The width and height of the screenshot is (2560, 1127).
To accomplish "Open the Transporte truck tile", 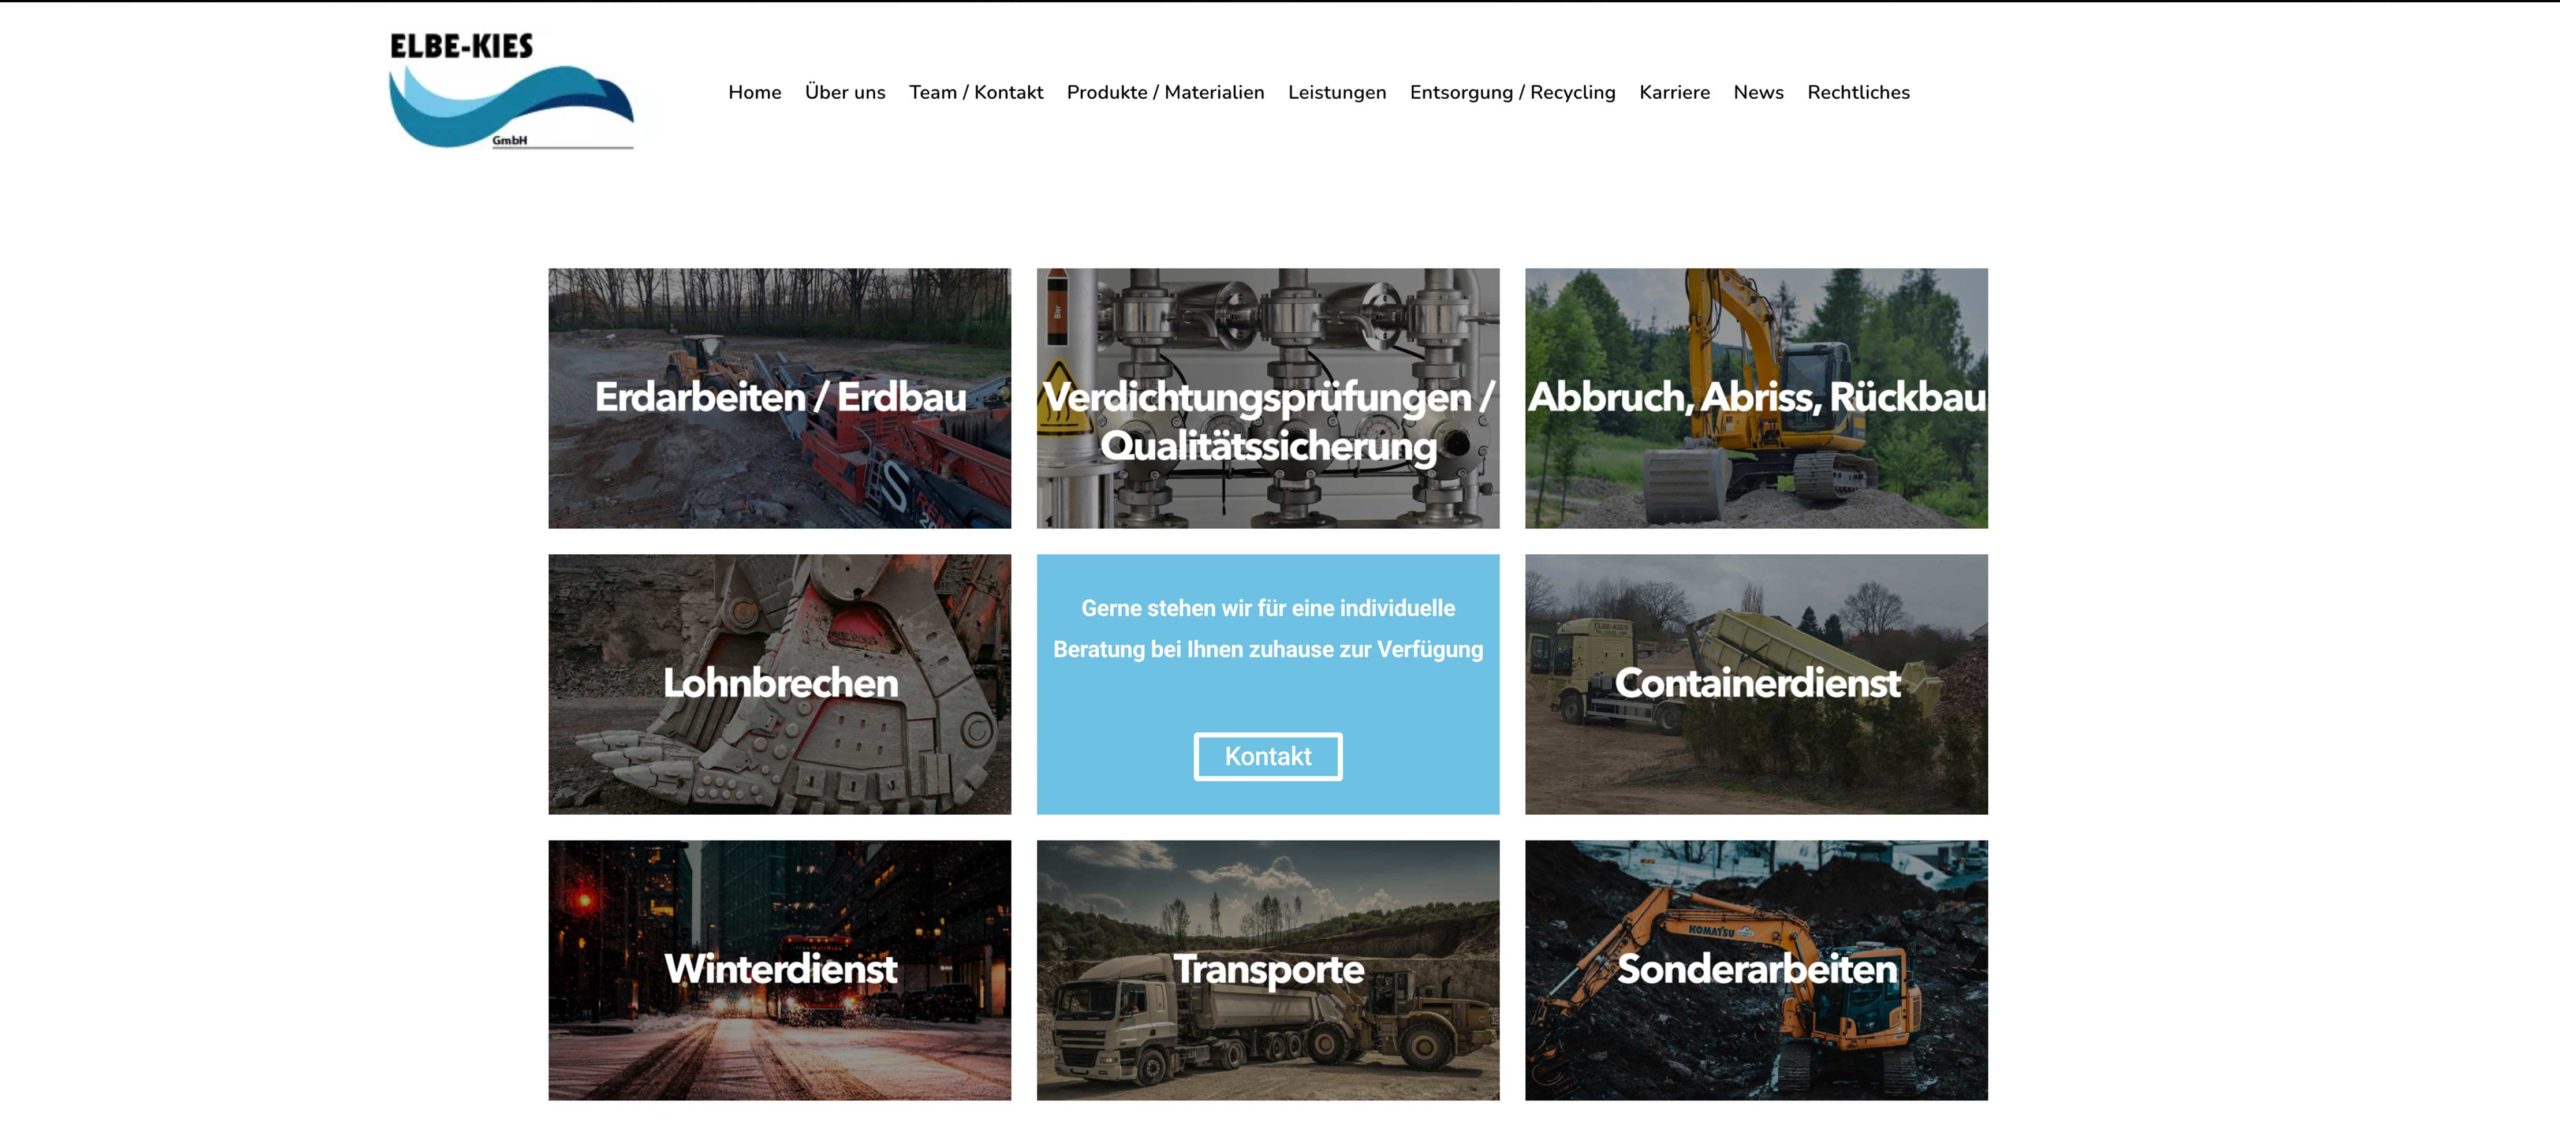I will click(x=1268, y=970).
